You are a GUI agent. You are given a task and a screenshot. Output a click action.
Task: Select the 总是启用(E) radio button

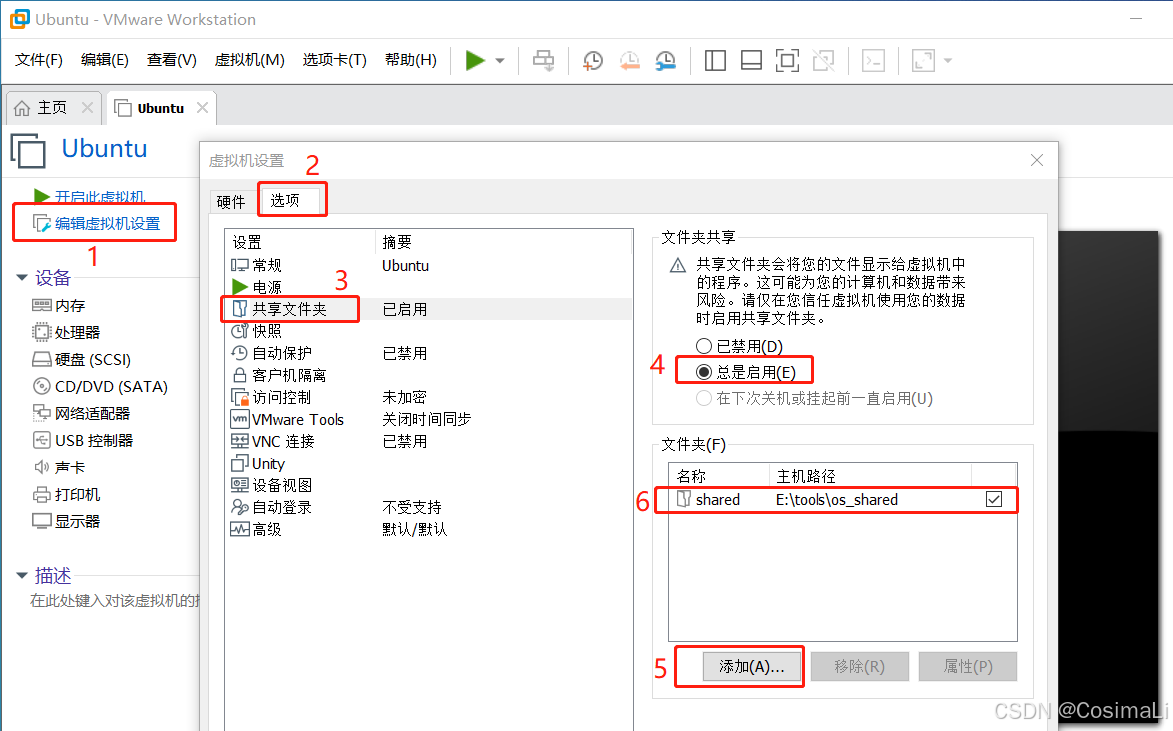click(703, 372)
